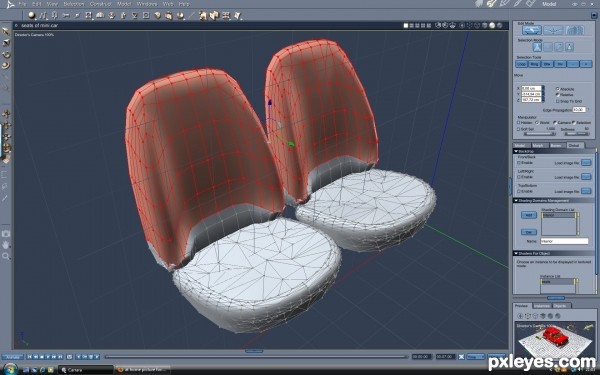600x375 pixels.
Task: Click the shading domain Name input field
Action: 564,241
